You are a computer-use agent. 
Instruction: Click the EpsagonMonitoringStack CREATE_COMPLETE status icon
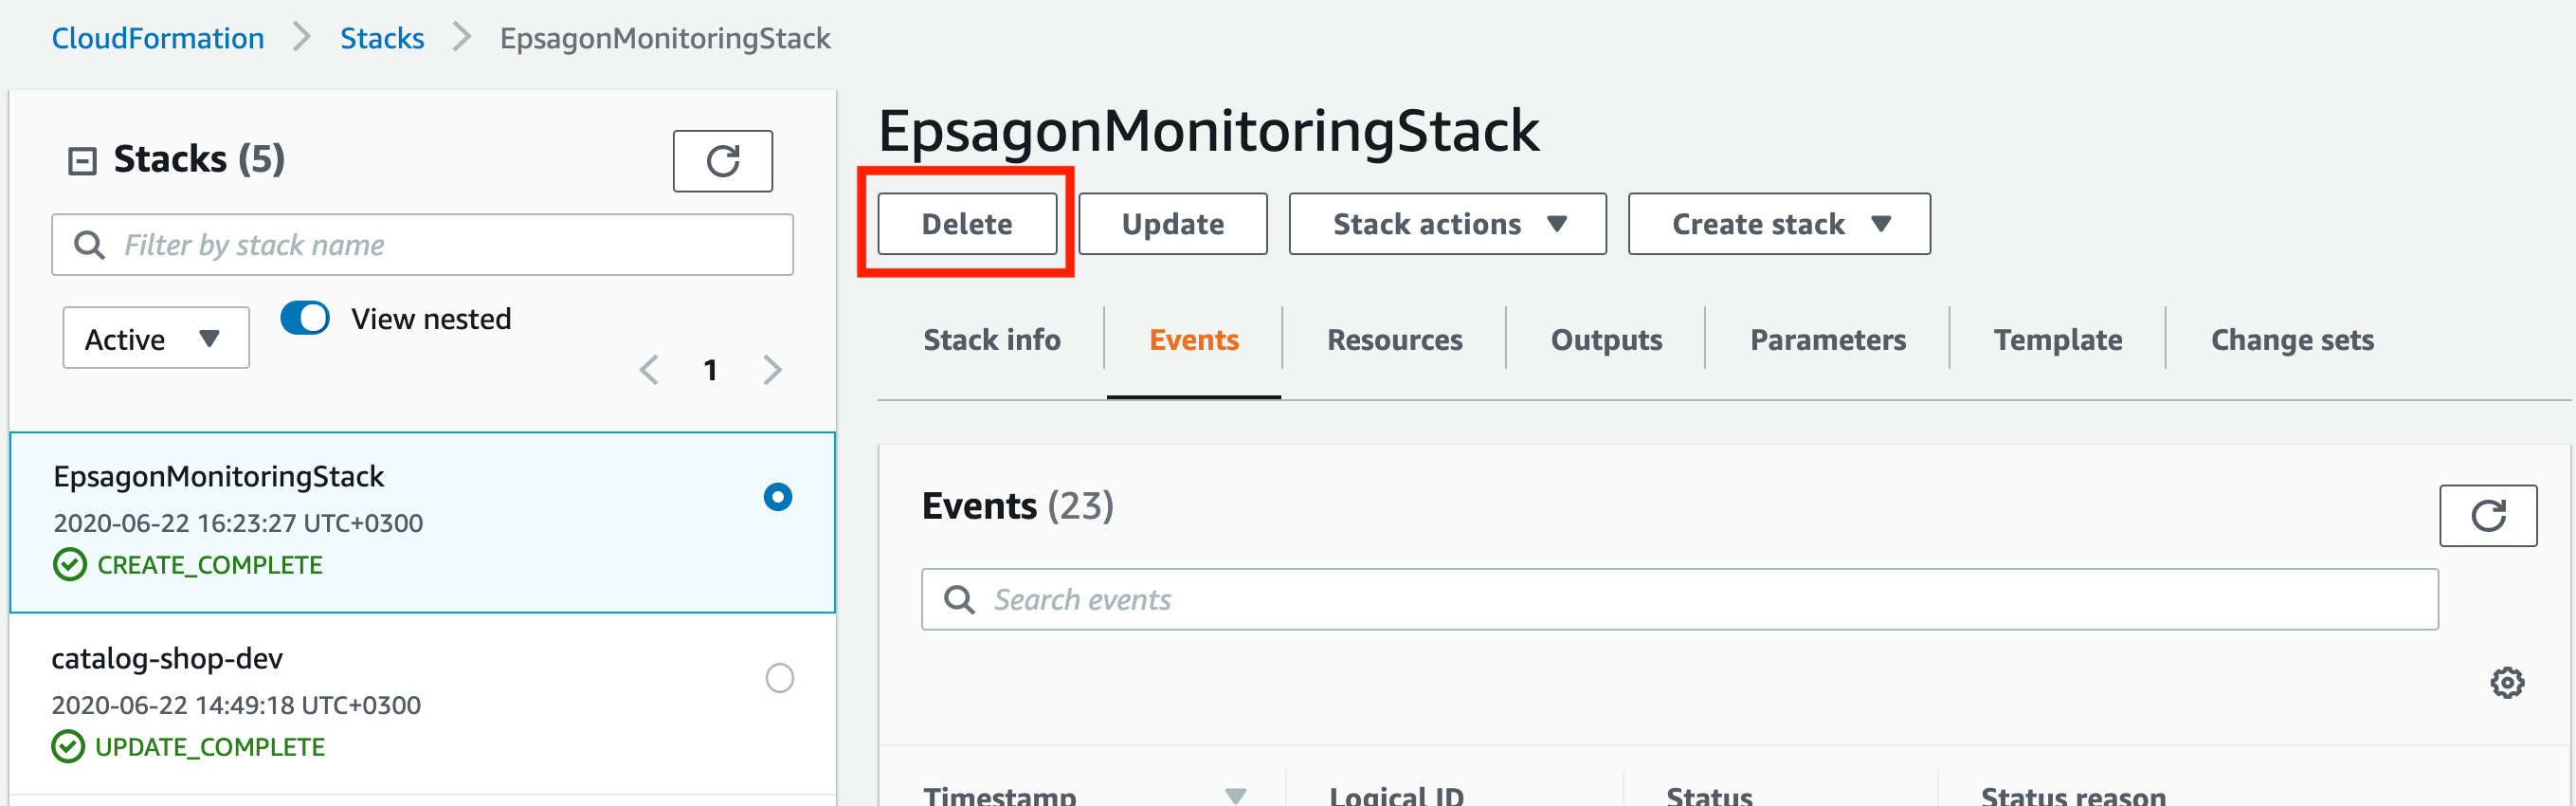(69, 565)
